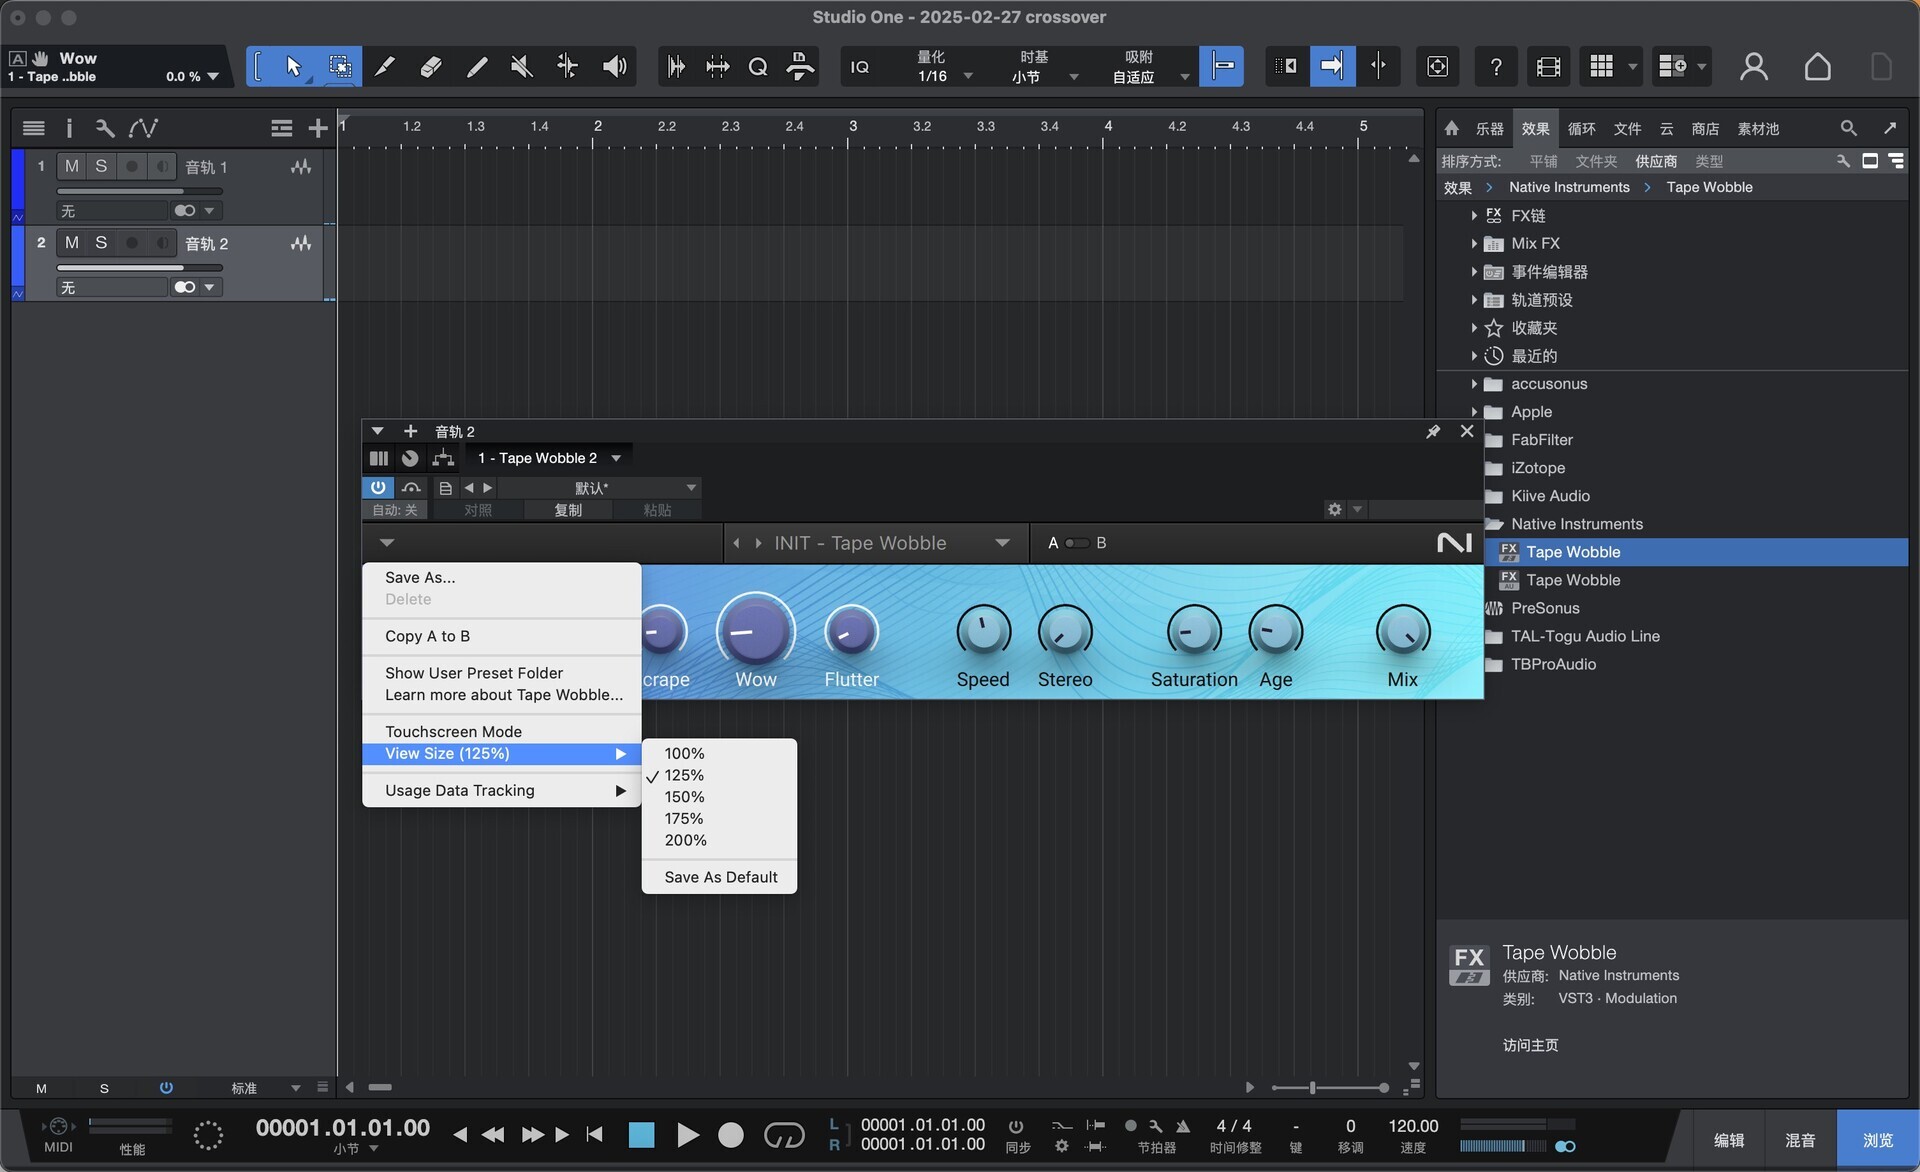Select the Line draw tool

[x=477, y=67]
